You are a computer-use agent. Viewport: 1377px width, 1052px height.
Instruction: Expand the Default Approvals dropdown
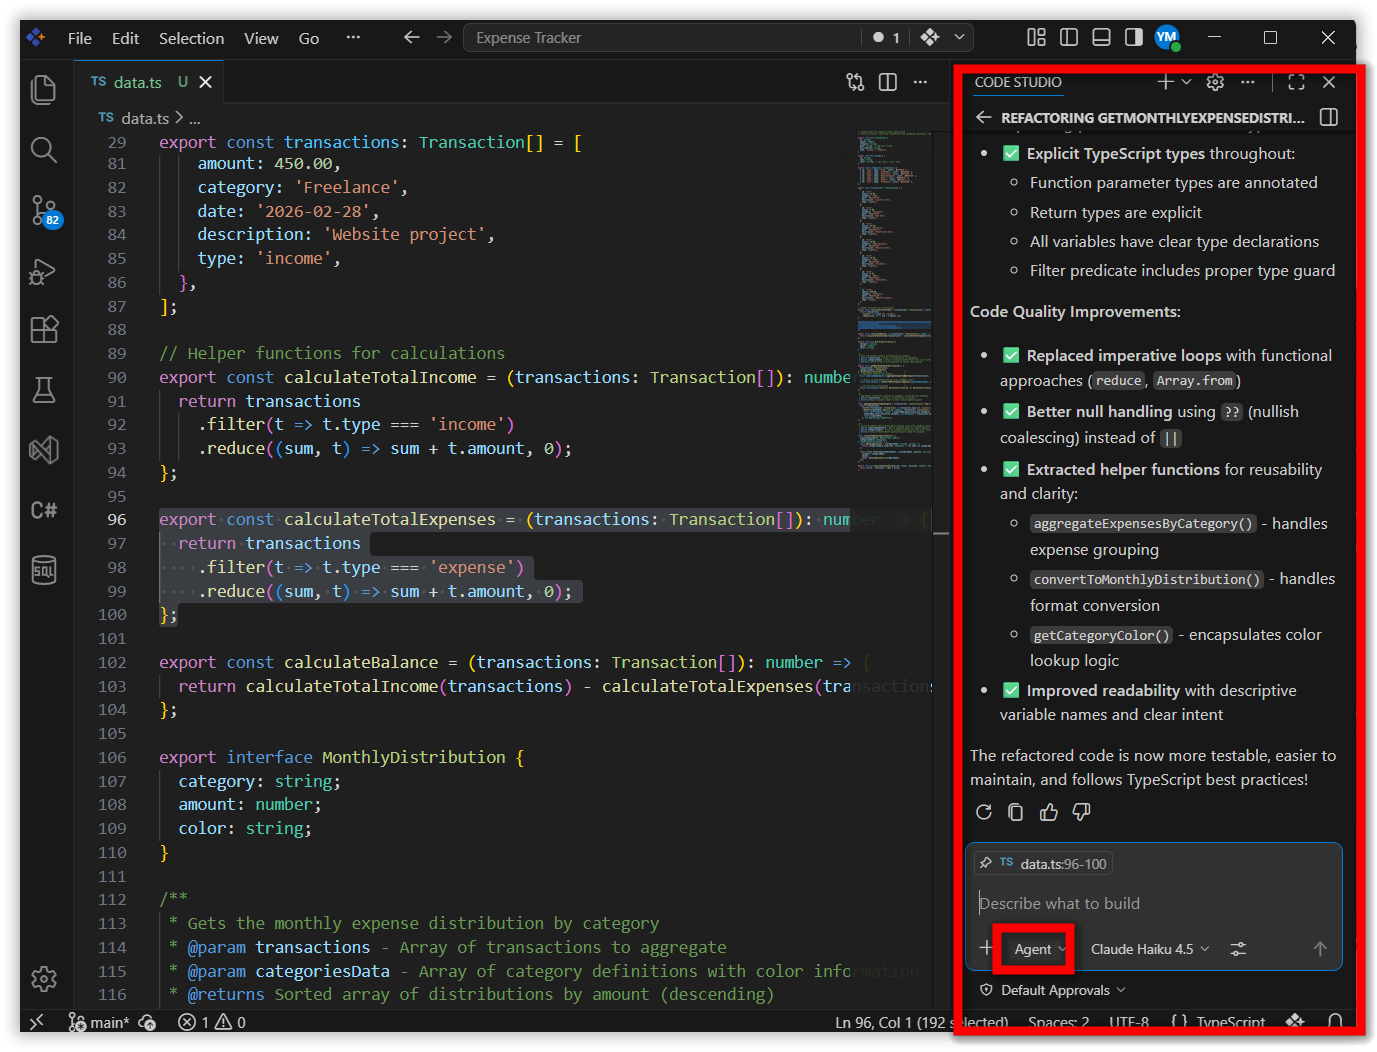pyautogui.click(x=1054, y=990)
